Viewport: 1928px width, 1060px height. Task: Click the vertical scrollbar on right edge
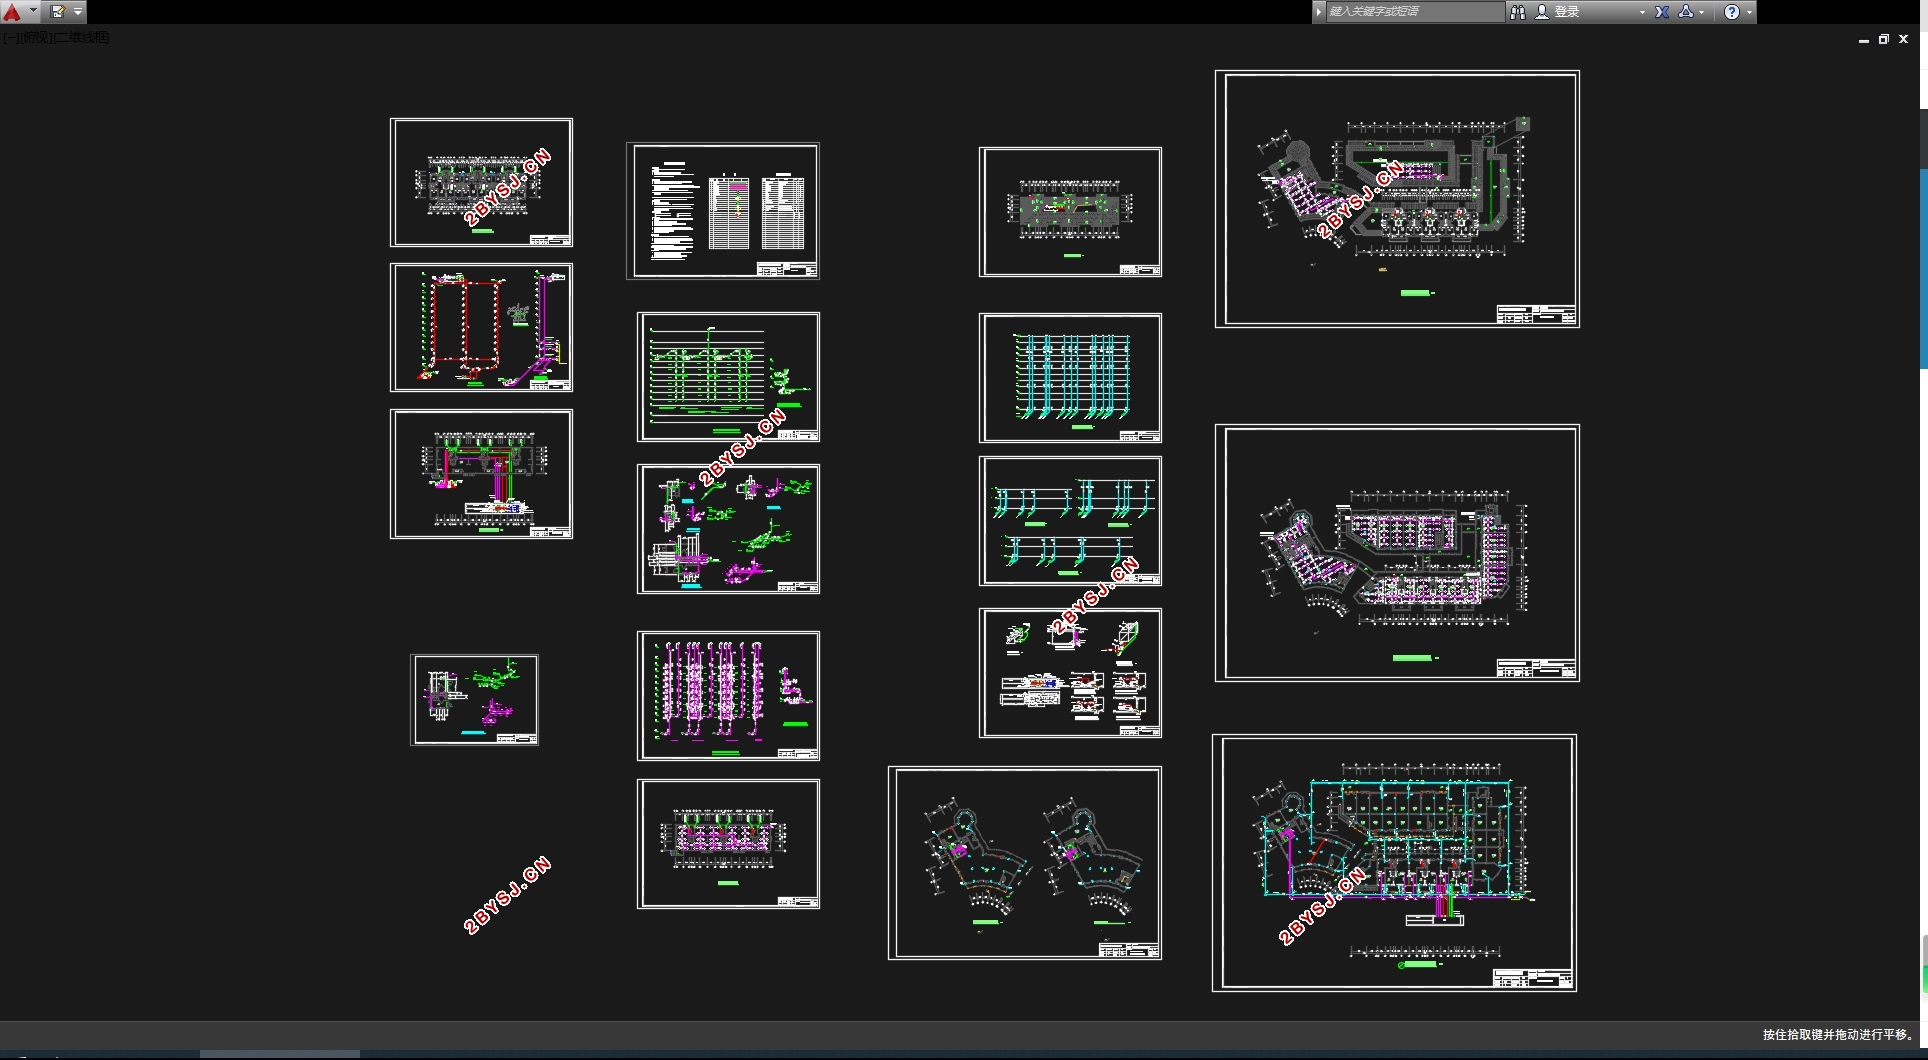[x=1923, y=268]
